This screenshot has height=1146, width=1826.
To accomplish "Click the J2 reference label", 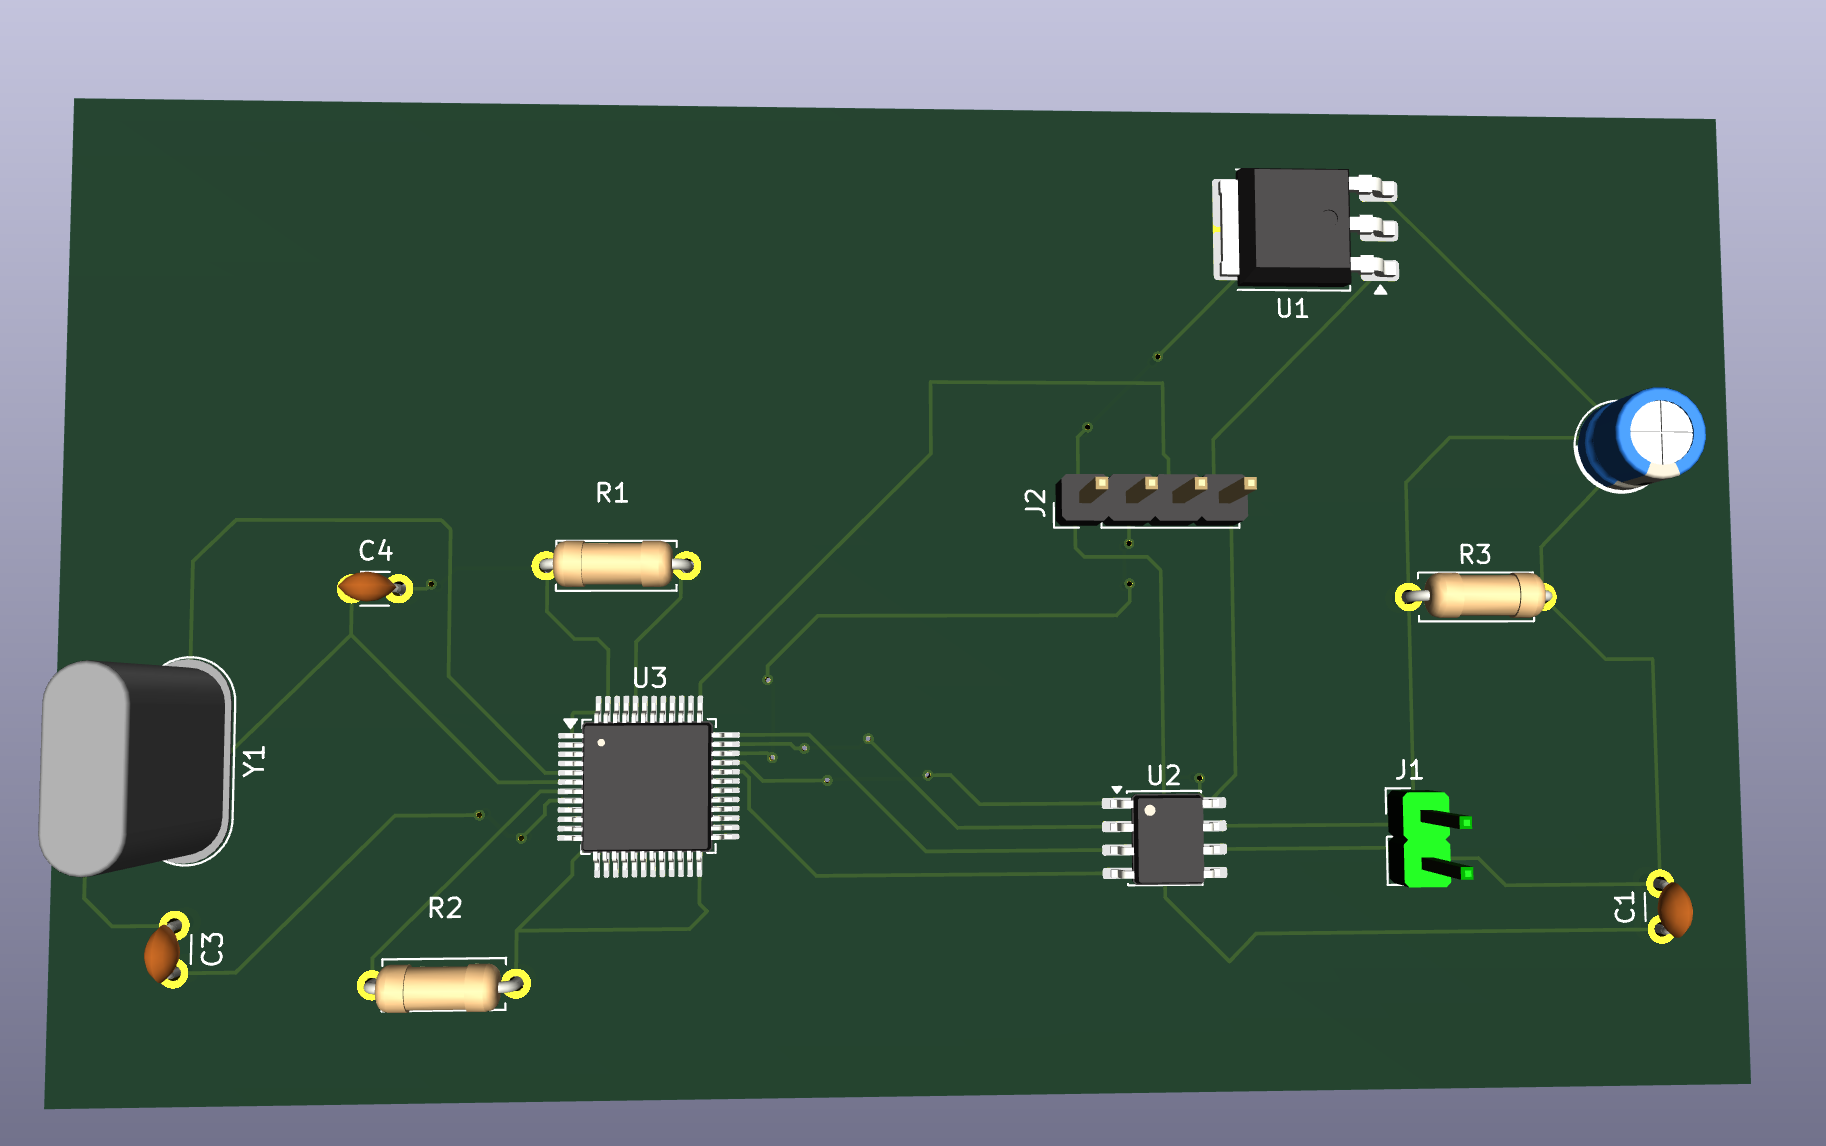I will tap(1035, 501).
